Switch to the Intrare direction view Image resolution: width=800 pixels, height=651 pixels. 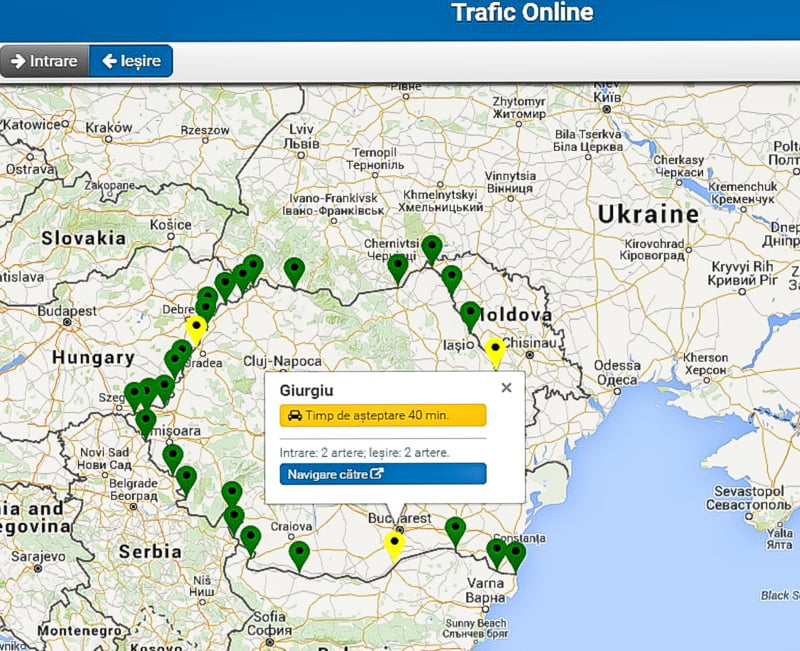[x=45, y=61]
